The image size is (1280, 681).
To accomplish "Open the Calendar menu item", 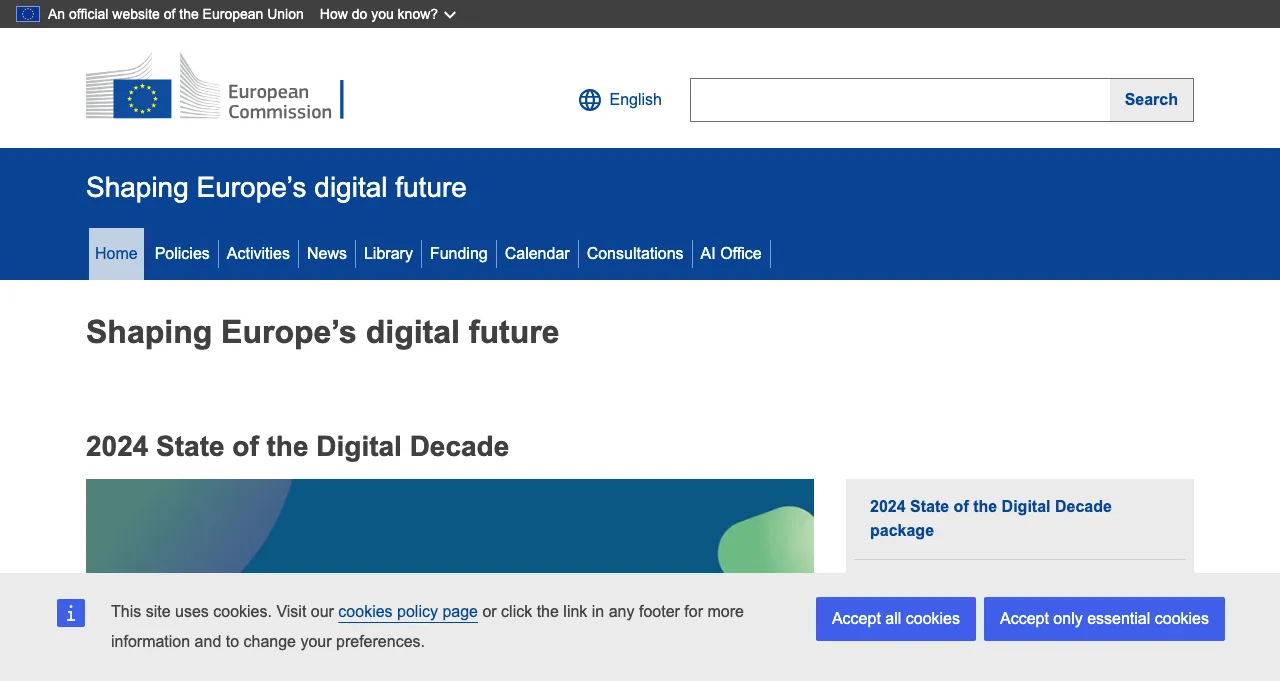I will click(537, 254).
